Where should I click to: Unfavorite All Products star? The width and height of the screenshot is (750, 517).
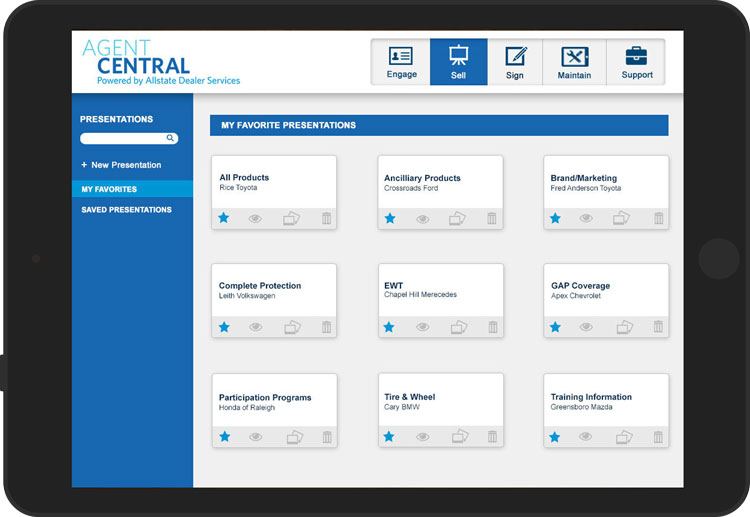click(223, 218)
